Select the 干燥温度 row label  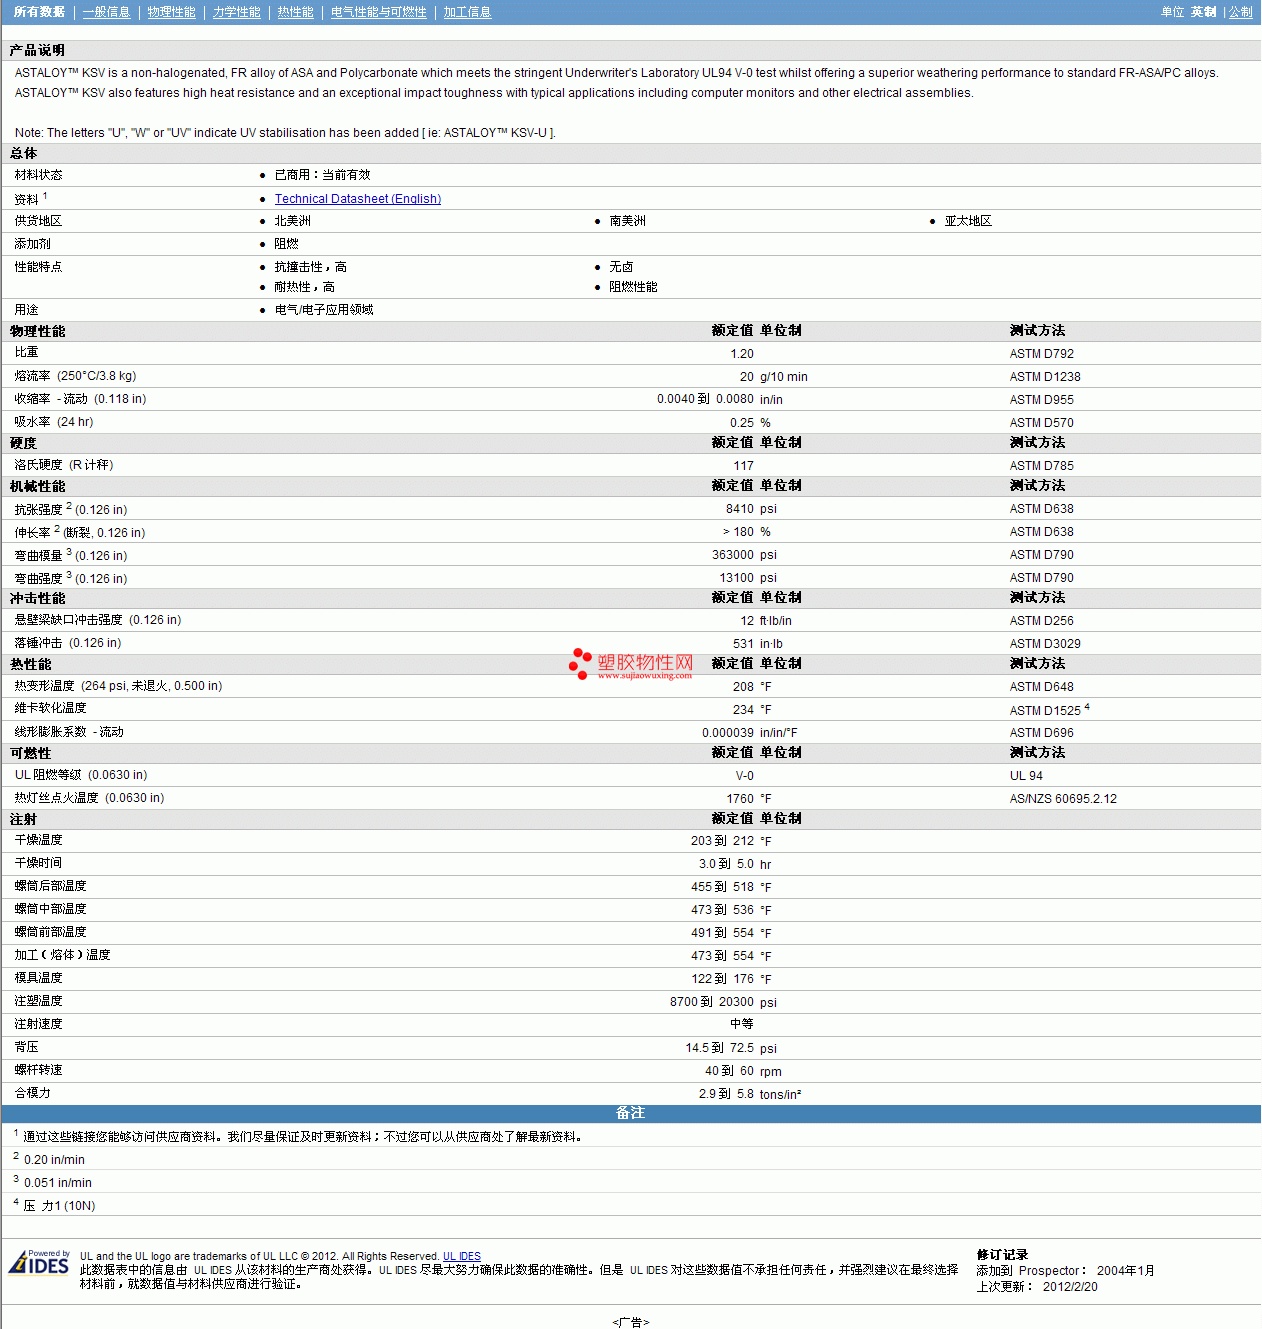[x=39, y=840]
